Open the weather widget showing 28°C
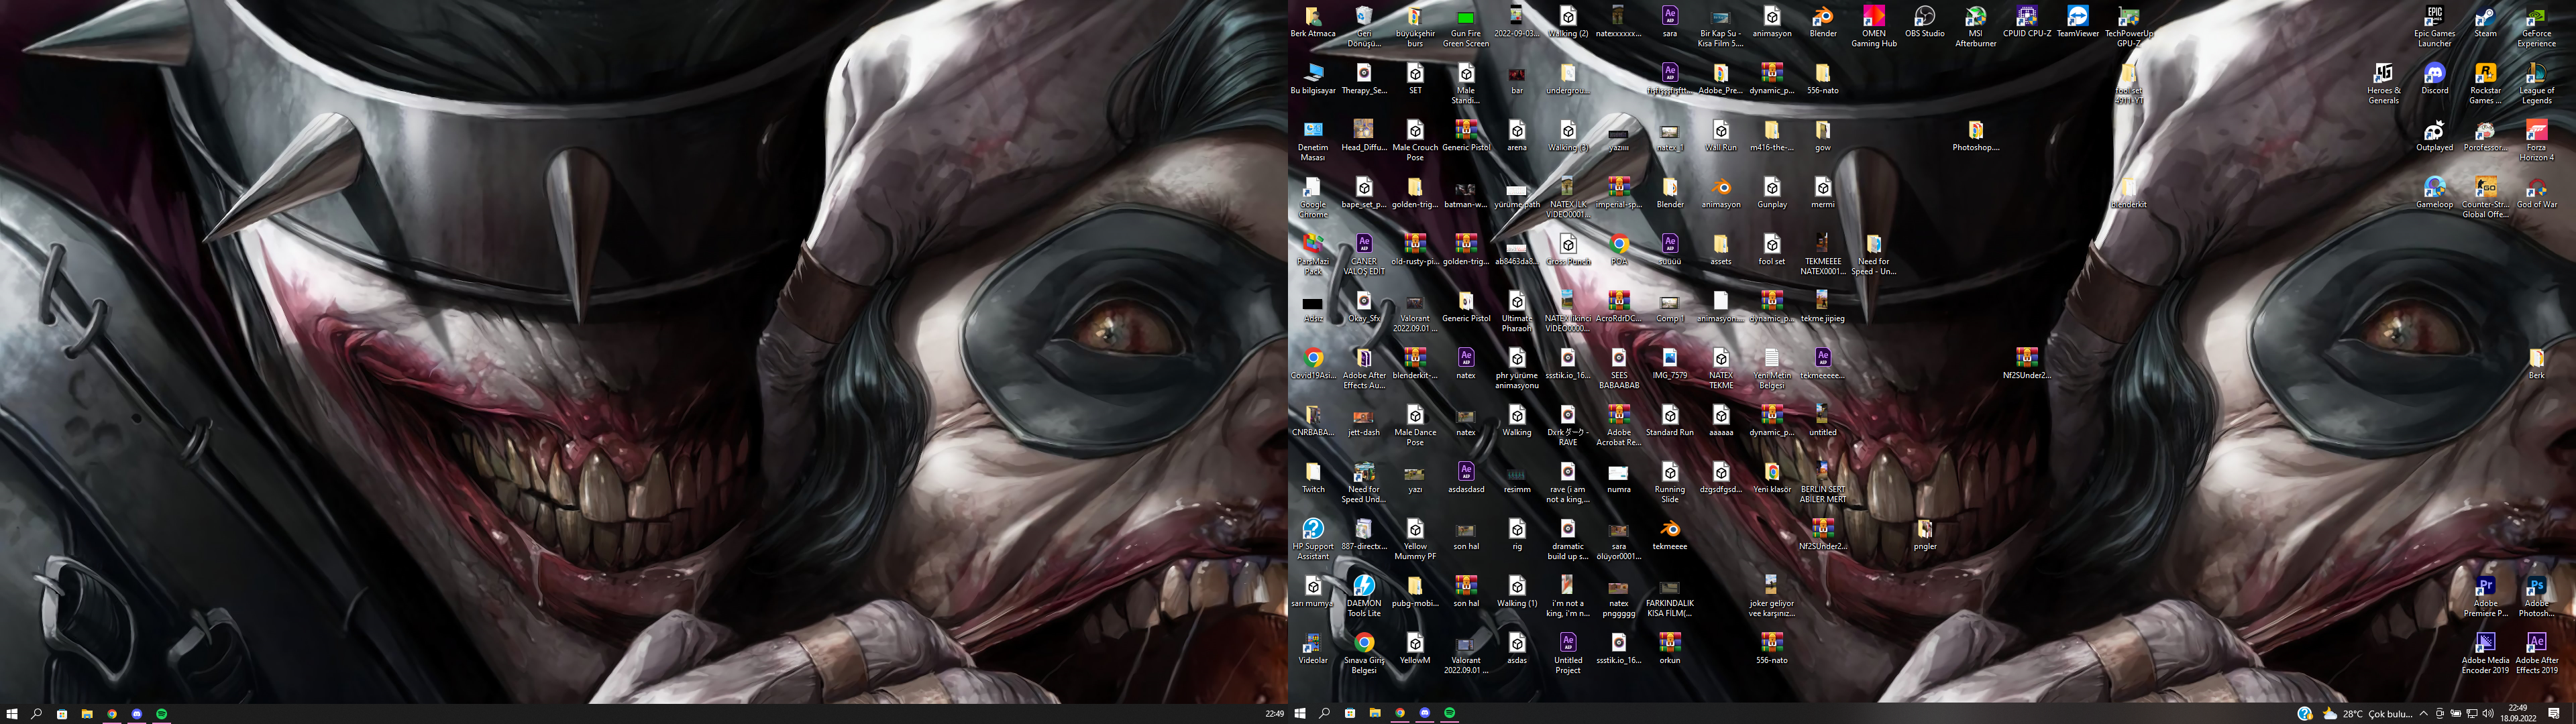 pyautogui.click(x=2366, y=713)
